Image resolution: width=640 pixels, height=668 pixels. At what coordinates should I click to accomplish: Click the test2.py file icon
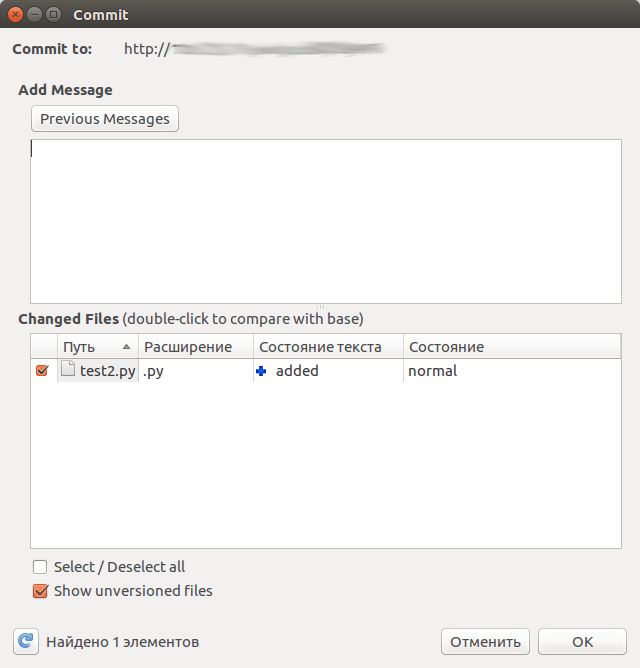click(68, 369)
